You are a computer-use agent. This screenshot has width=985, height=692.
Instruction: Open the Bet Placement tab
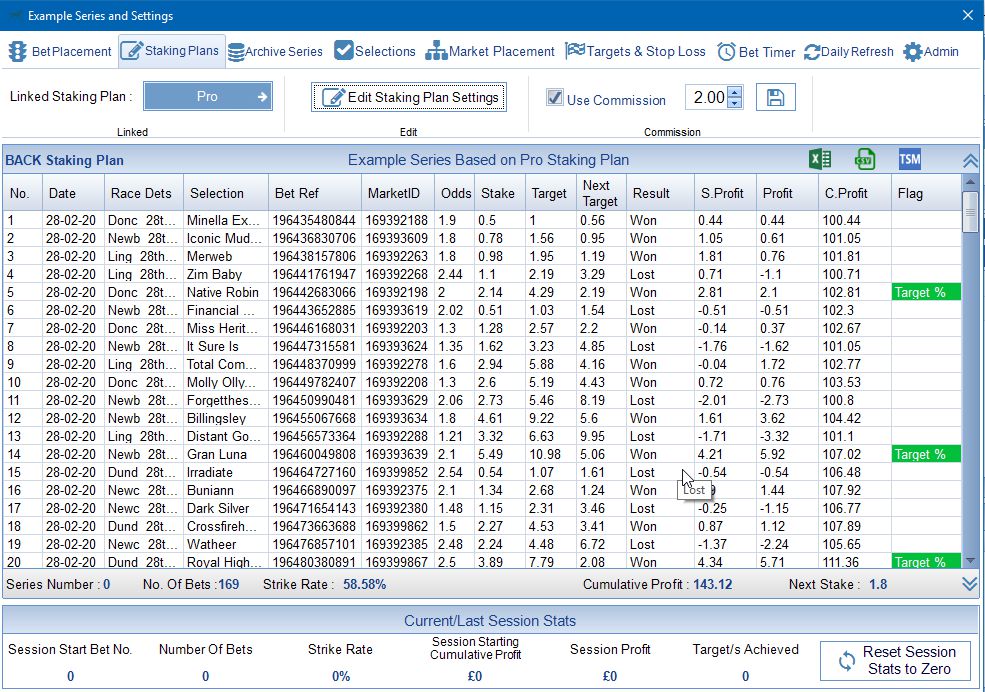click(x=60, y=51)
